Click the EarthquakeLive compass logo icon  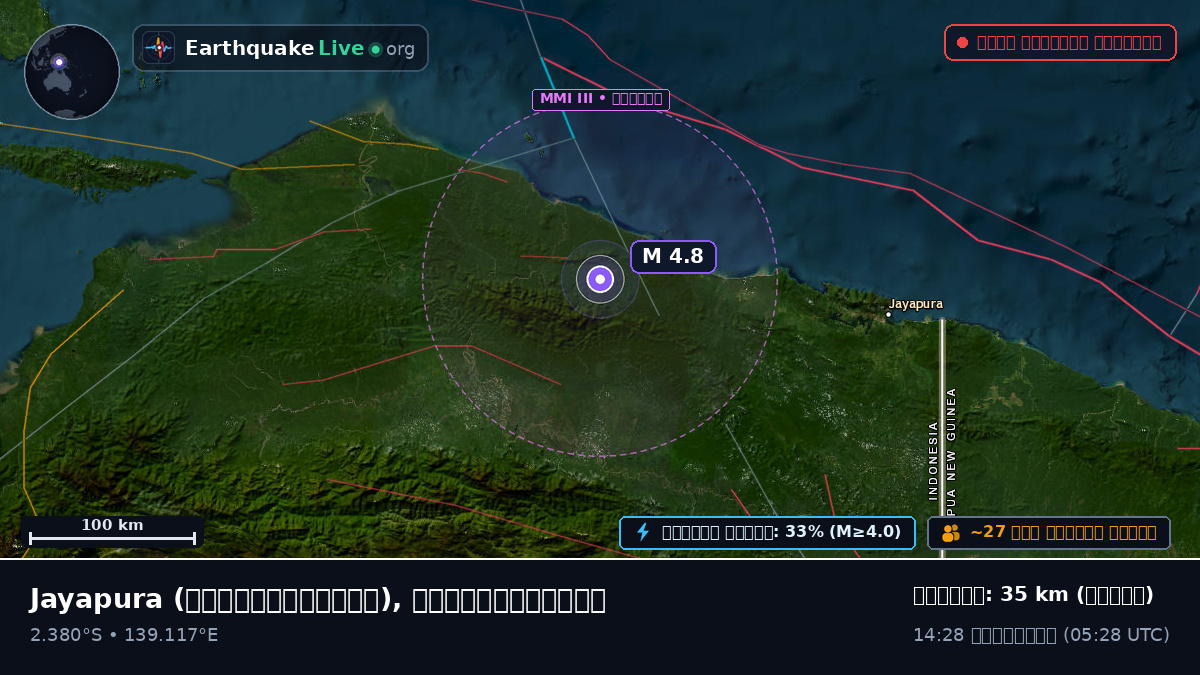pyautogui.click(x=158, y=48)
